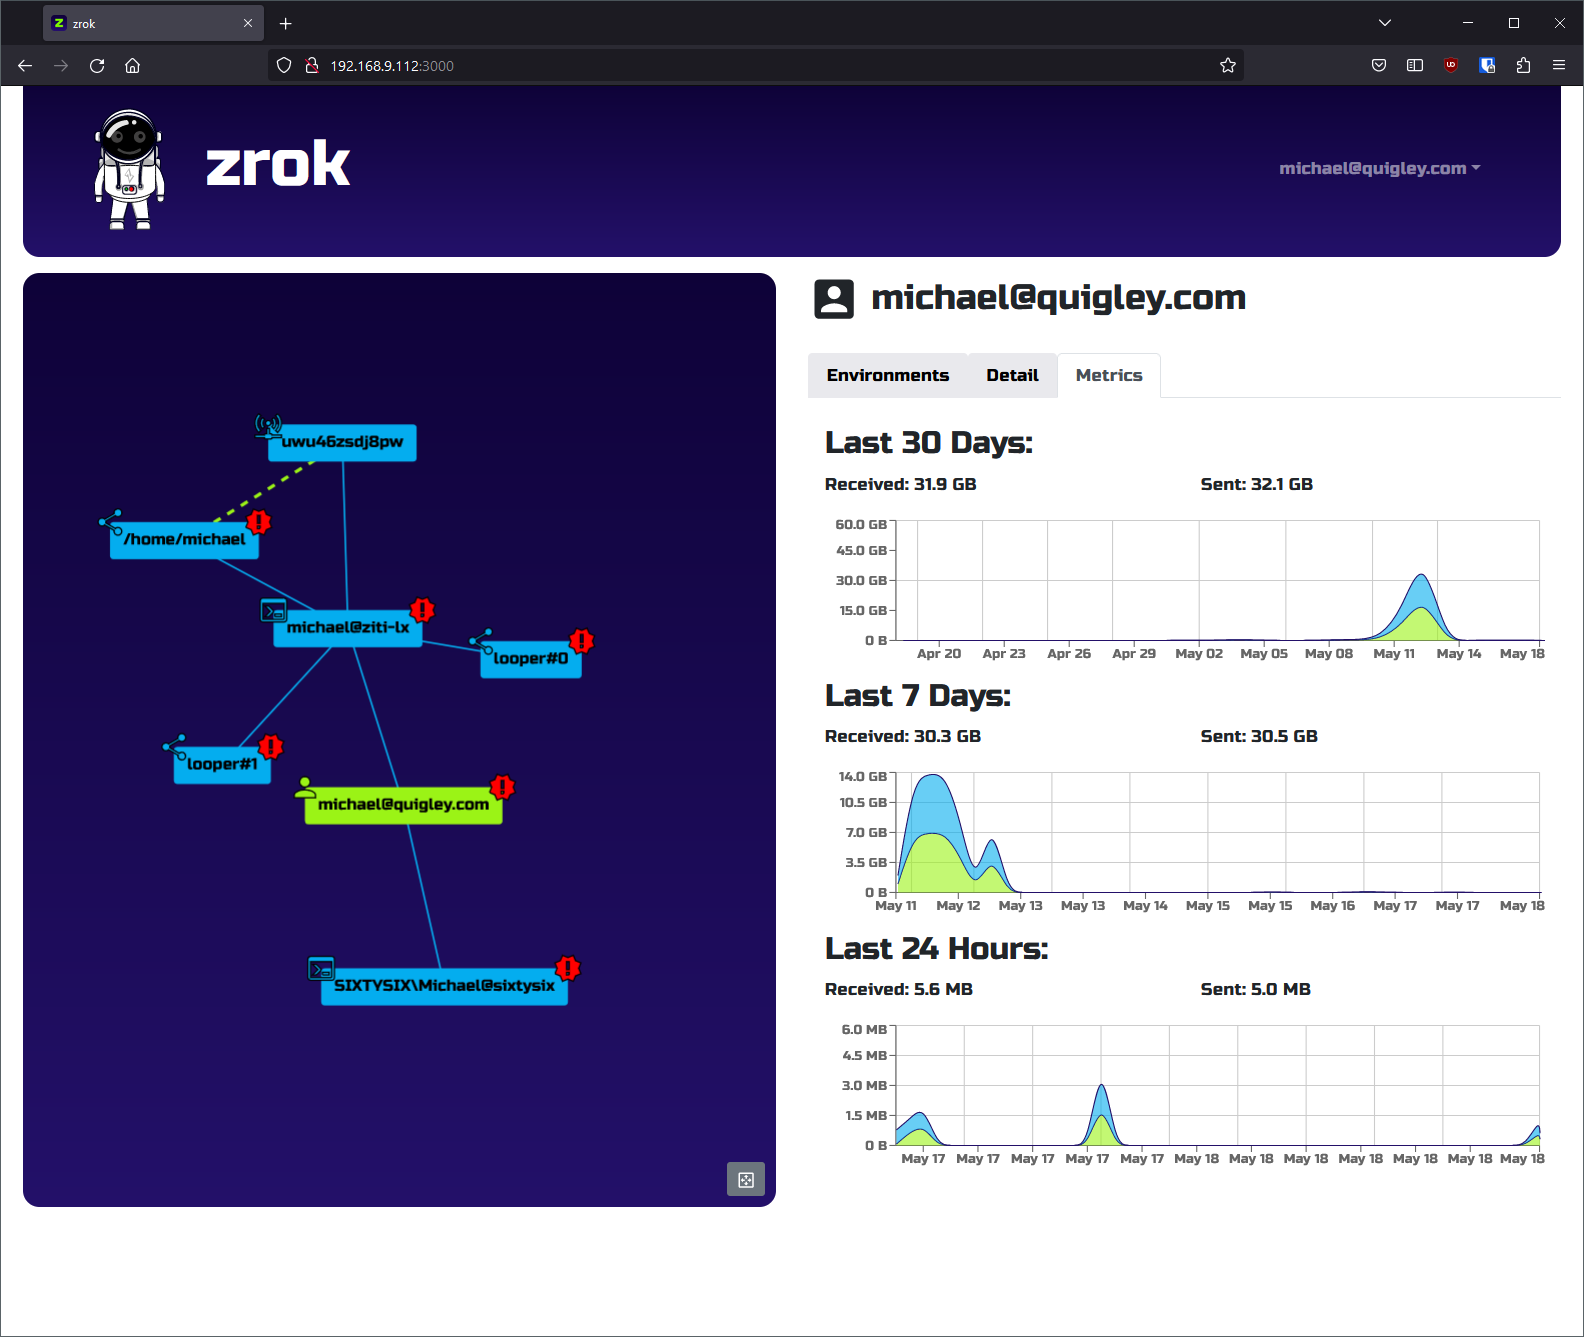Click the 'Last 30 Days:' heading
Viewport: 1584px width, 1337px height.
(928, 443)
